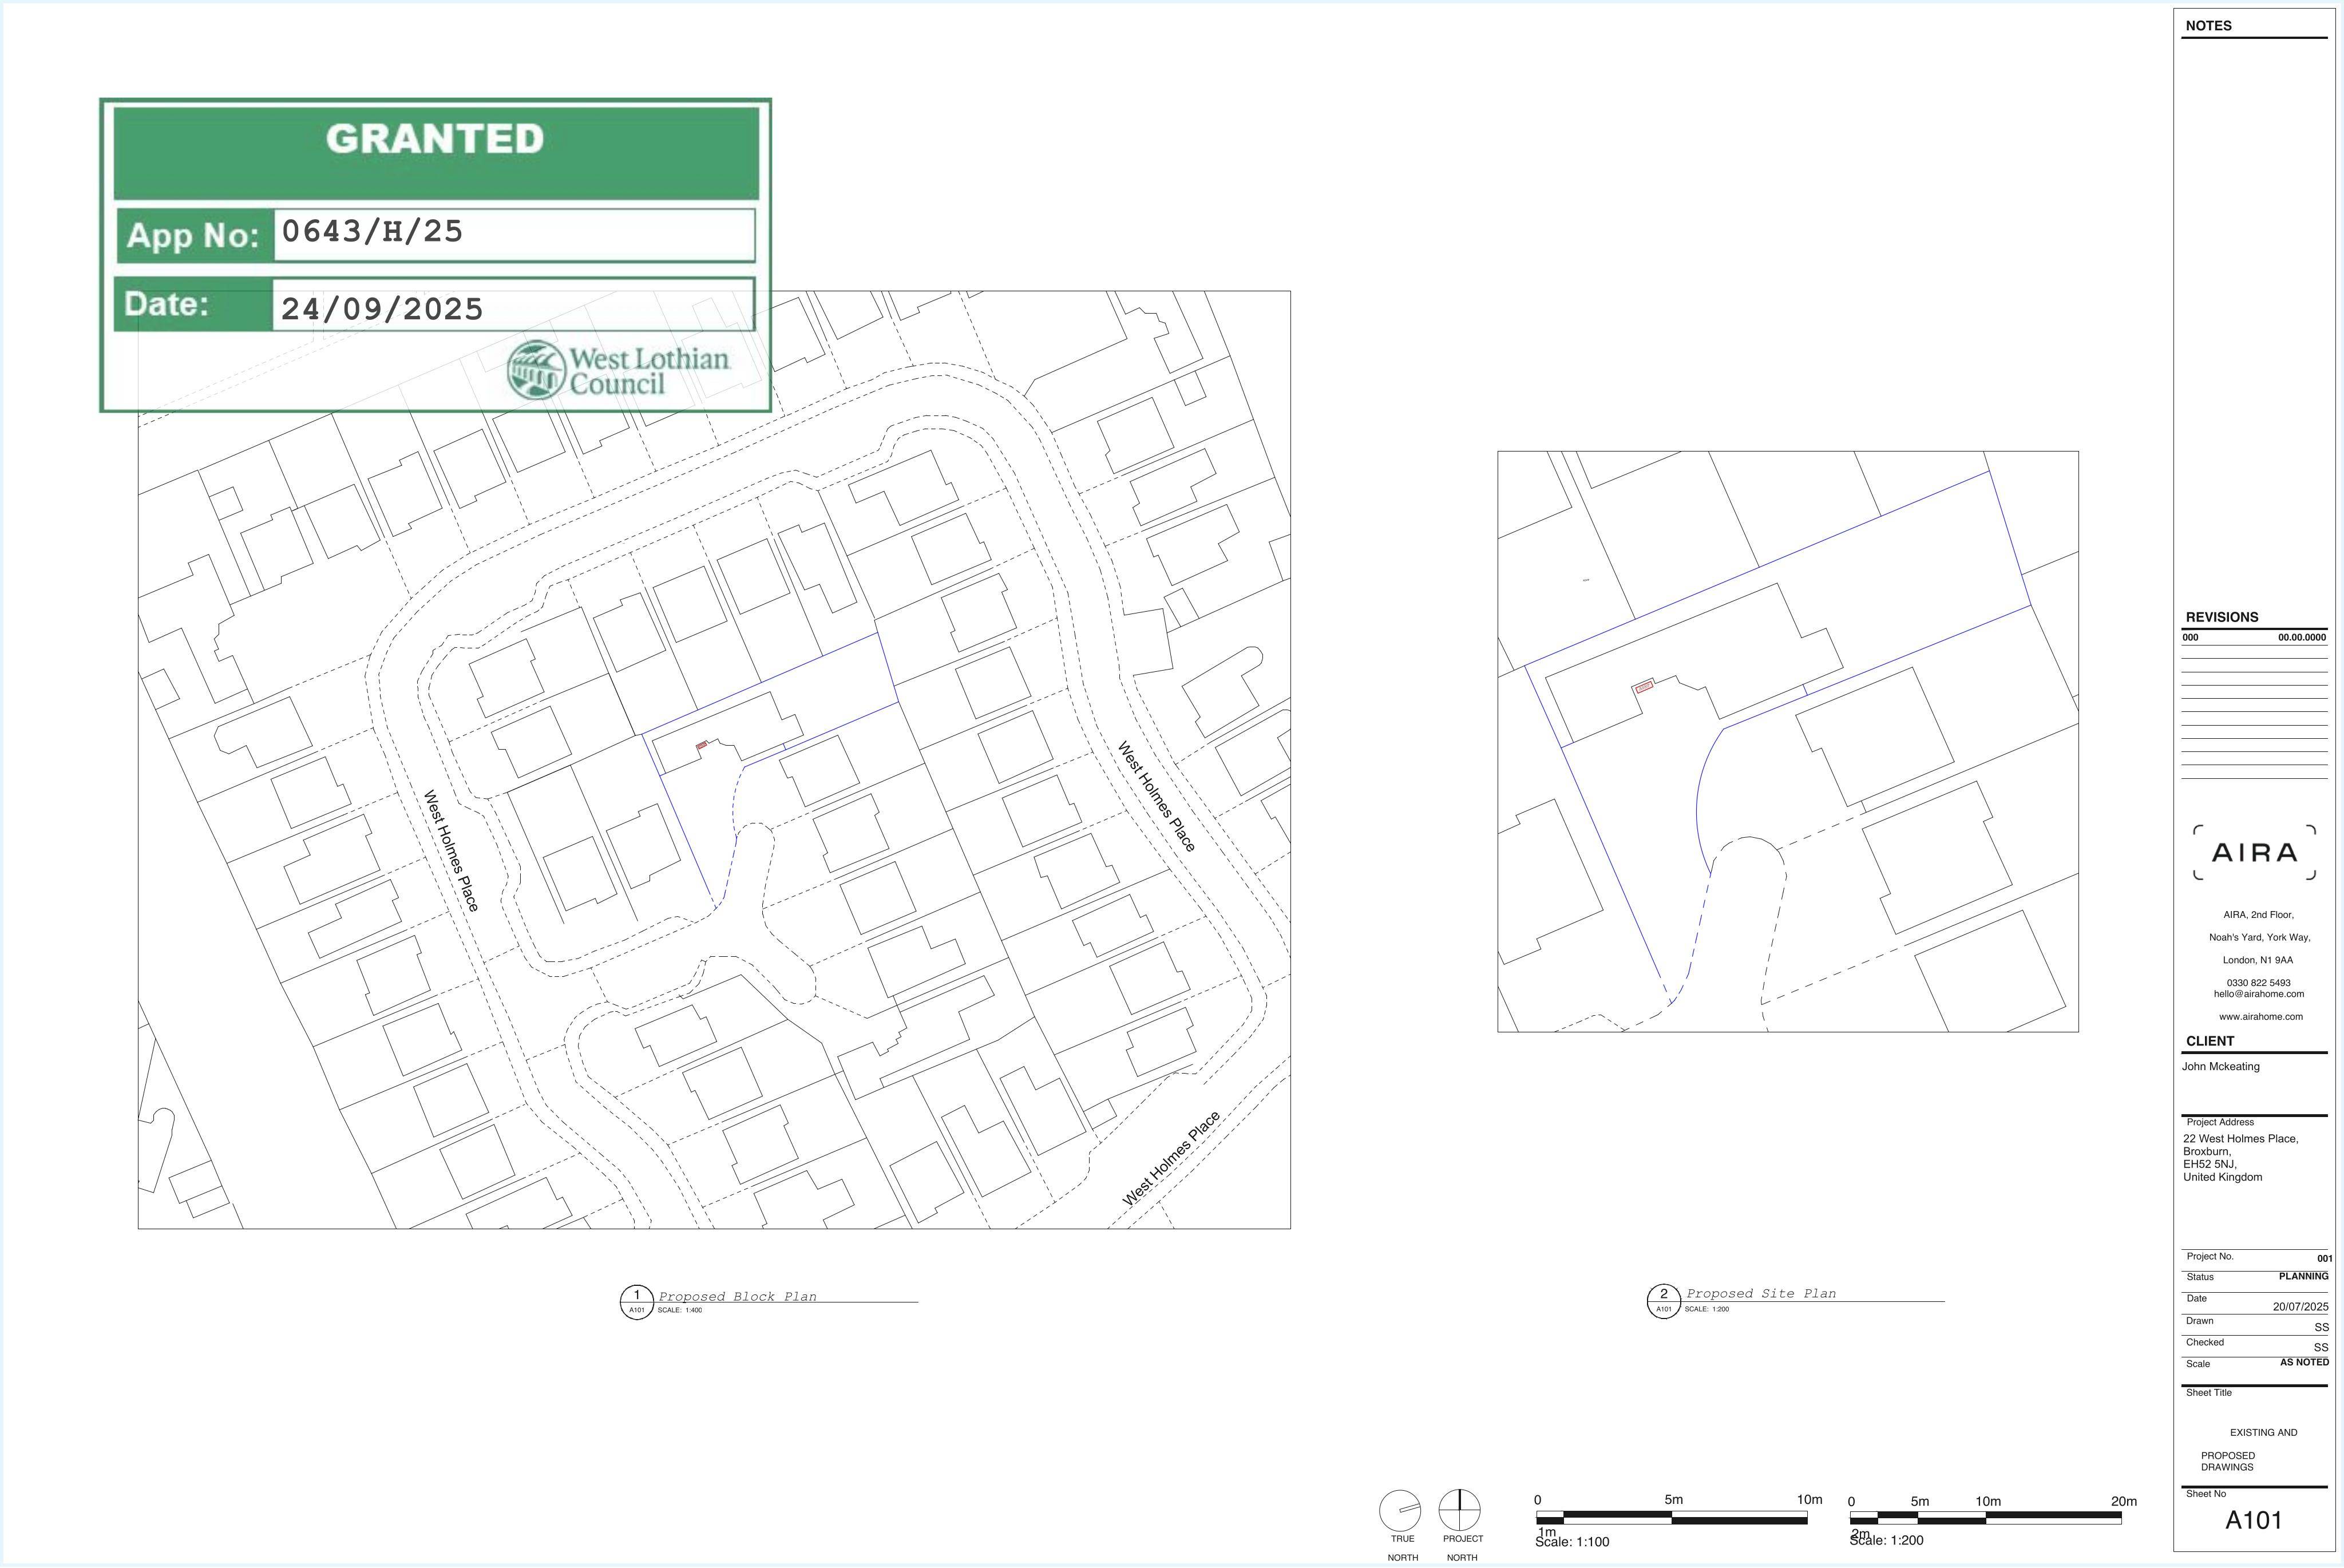Click '22 West Holmes Place,' address text
Screen dimensions: 2344x1568
pos(2240,1139)
